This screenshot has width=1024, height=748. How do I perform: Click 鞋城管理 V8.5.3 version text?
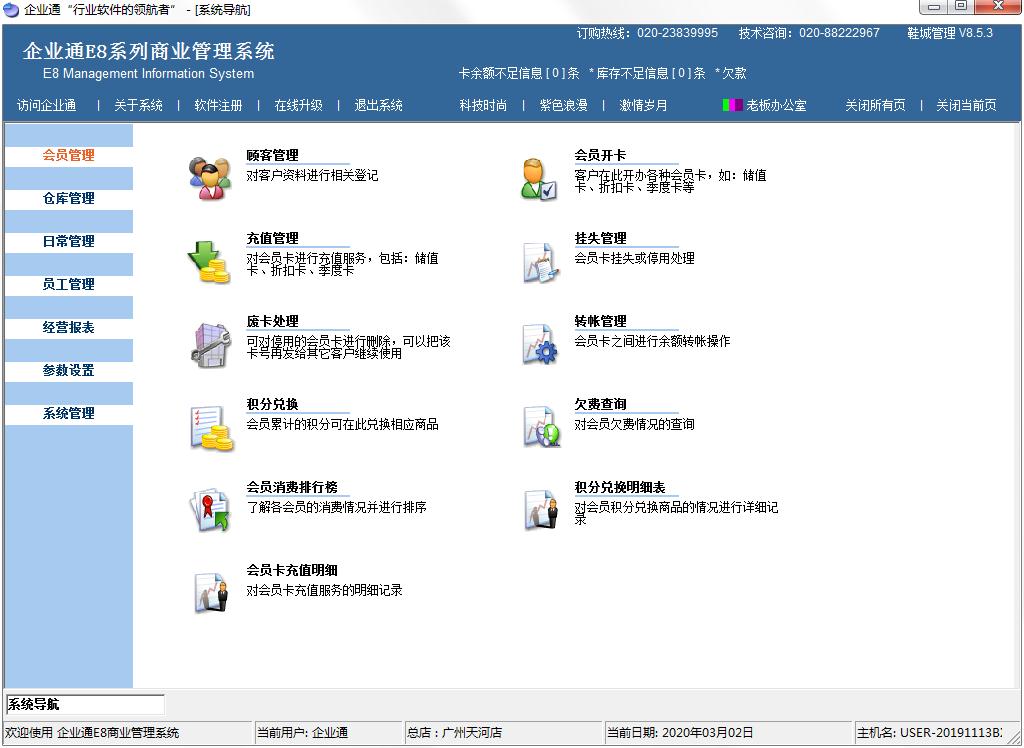(x=950, y=33)
